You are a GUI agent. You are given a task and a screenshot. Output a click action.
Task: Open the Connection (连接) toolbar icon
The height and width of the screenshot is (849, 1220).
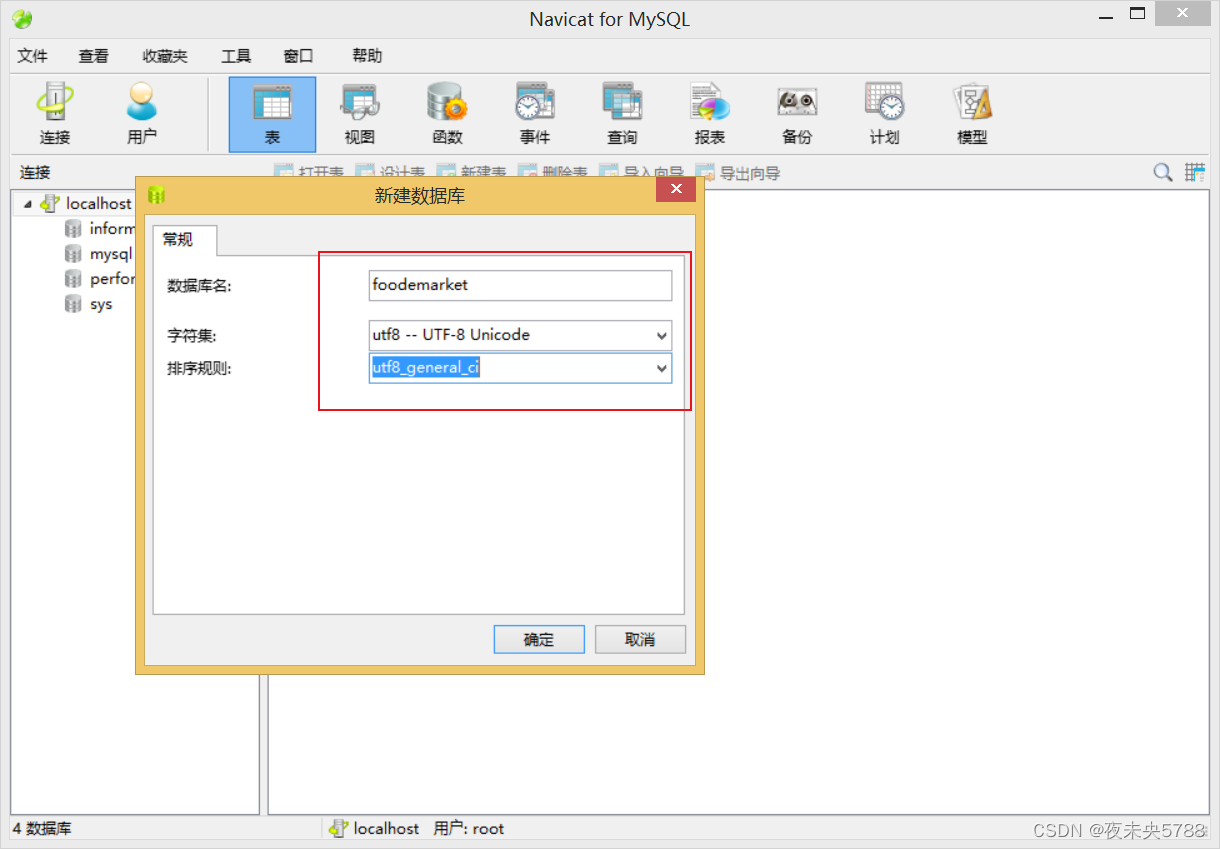coord(55,115)
